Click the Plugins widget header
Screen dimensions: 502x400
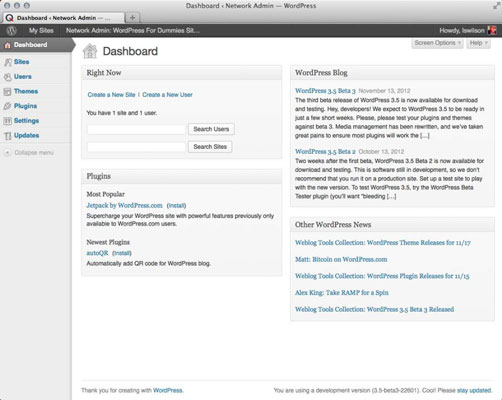coord(182,176)
